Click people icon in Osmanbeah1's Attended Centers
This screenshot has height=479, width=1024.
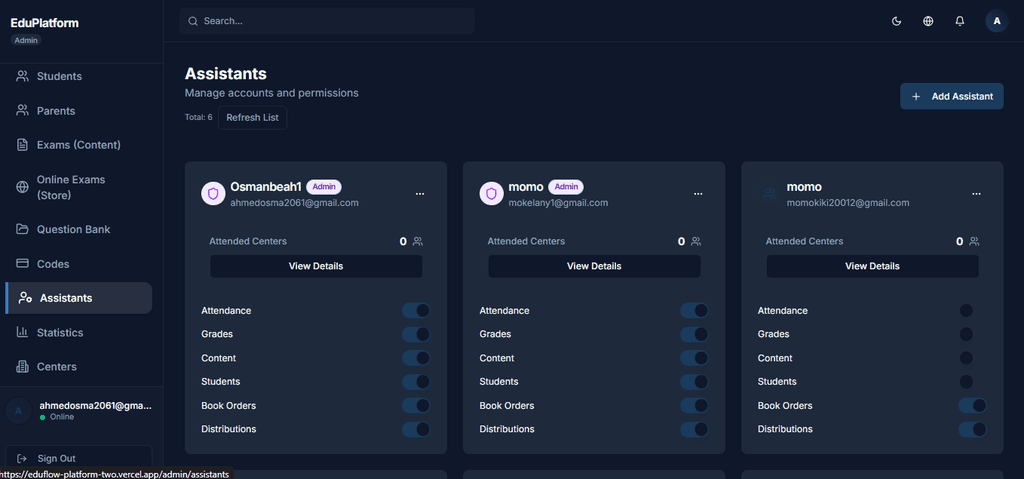click(x=418, y=241)
